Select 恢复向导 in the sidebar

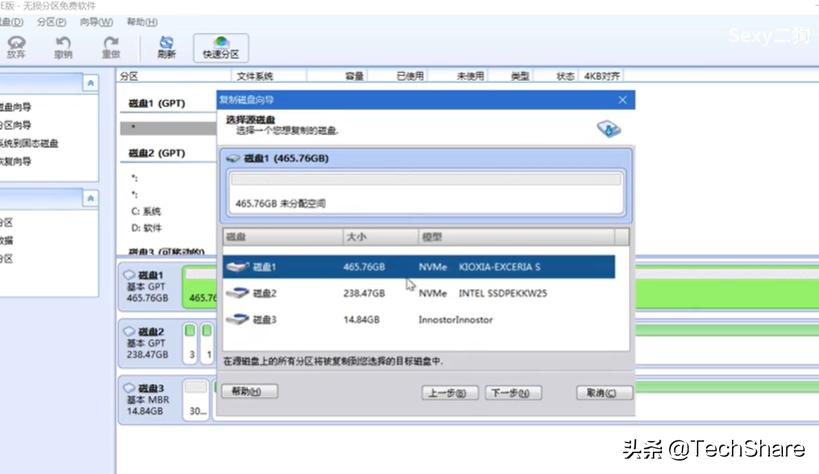point(15,161)
